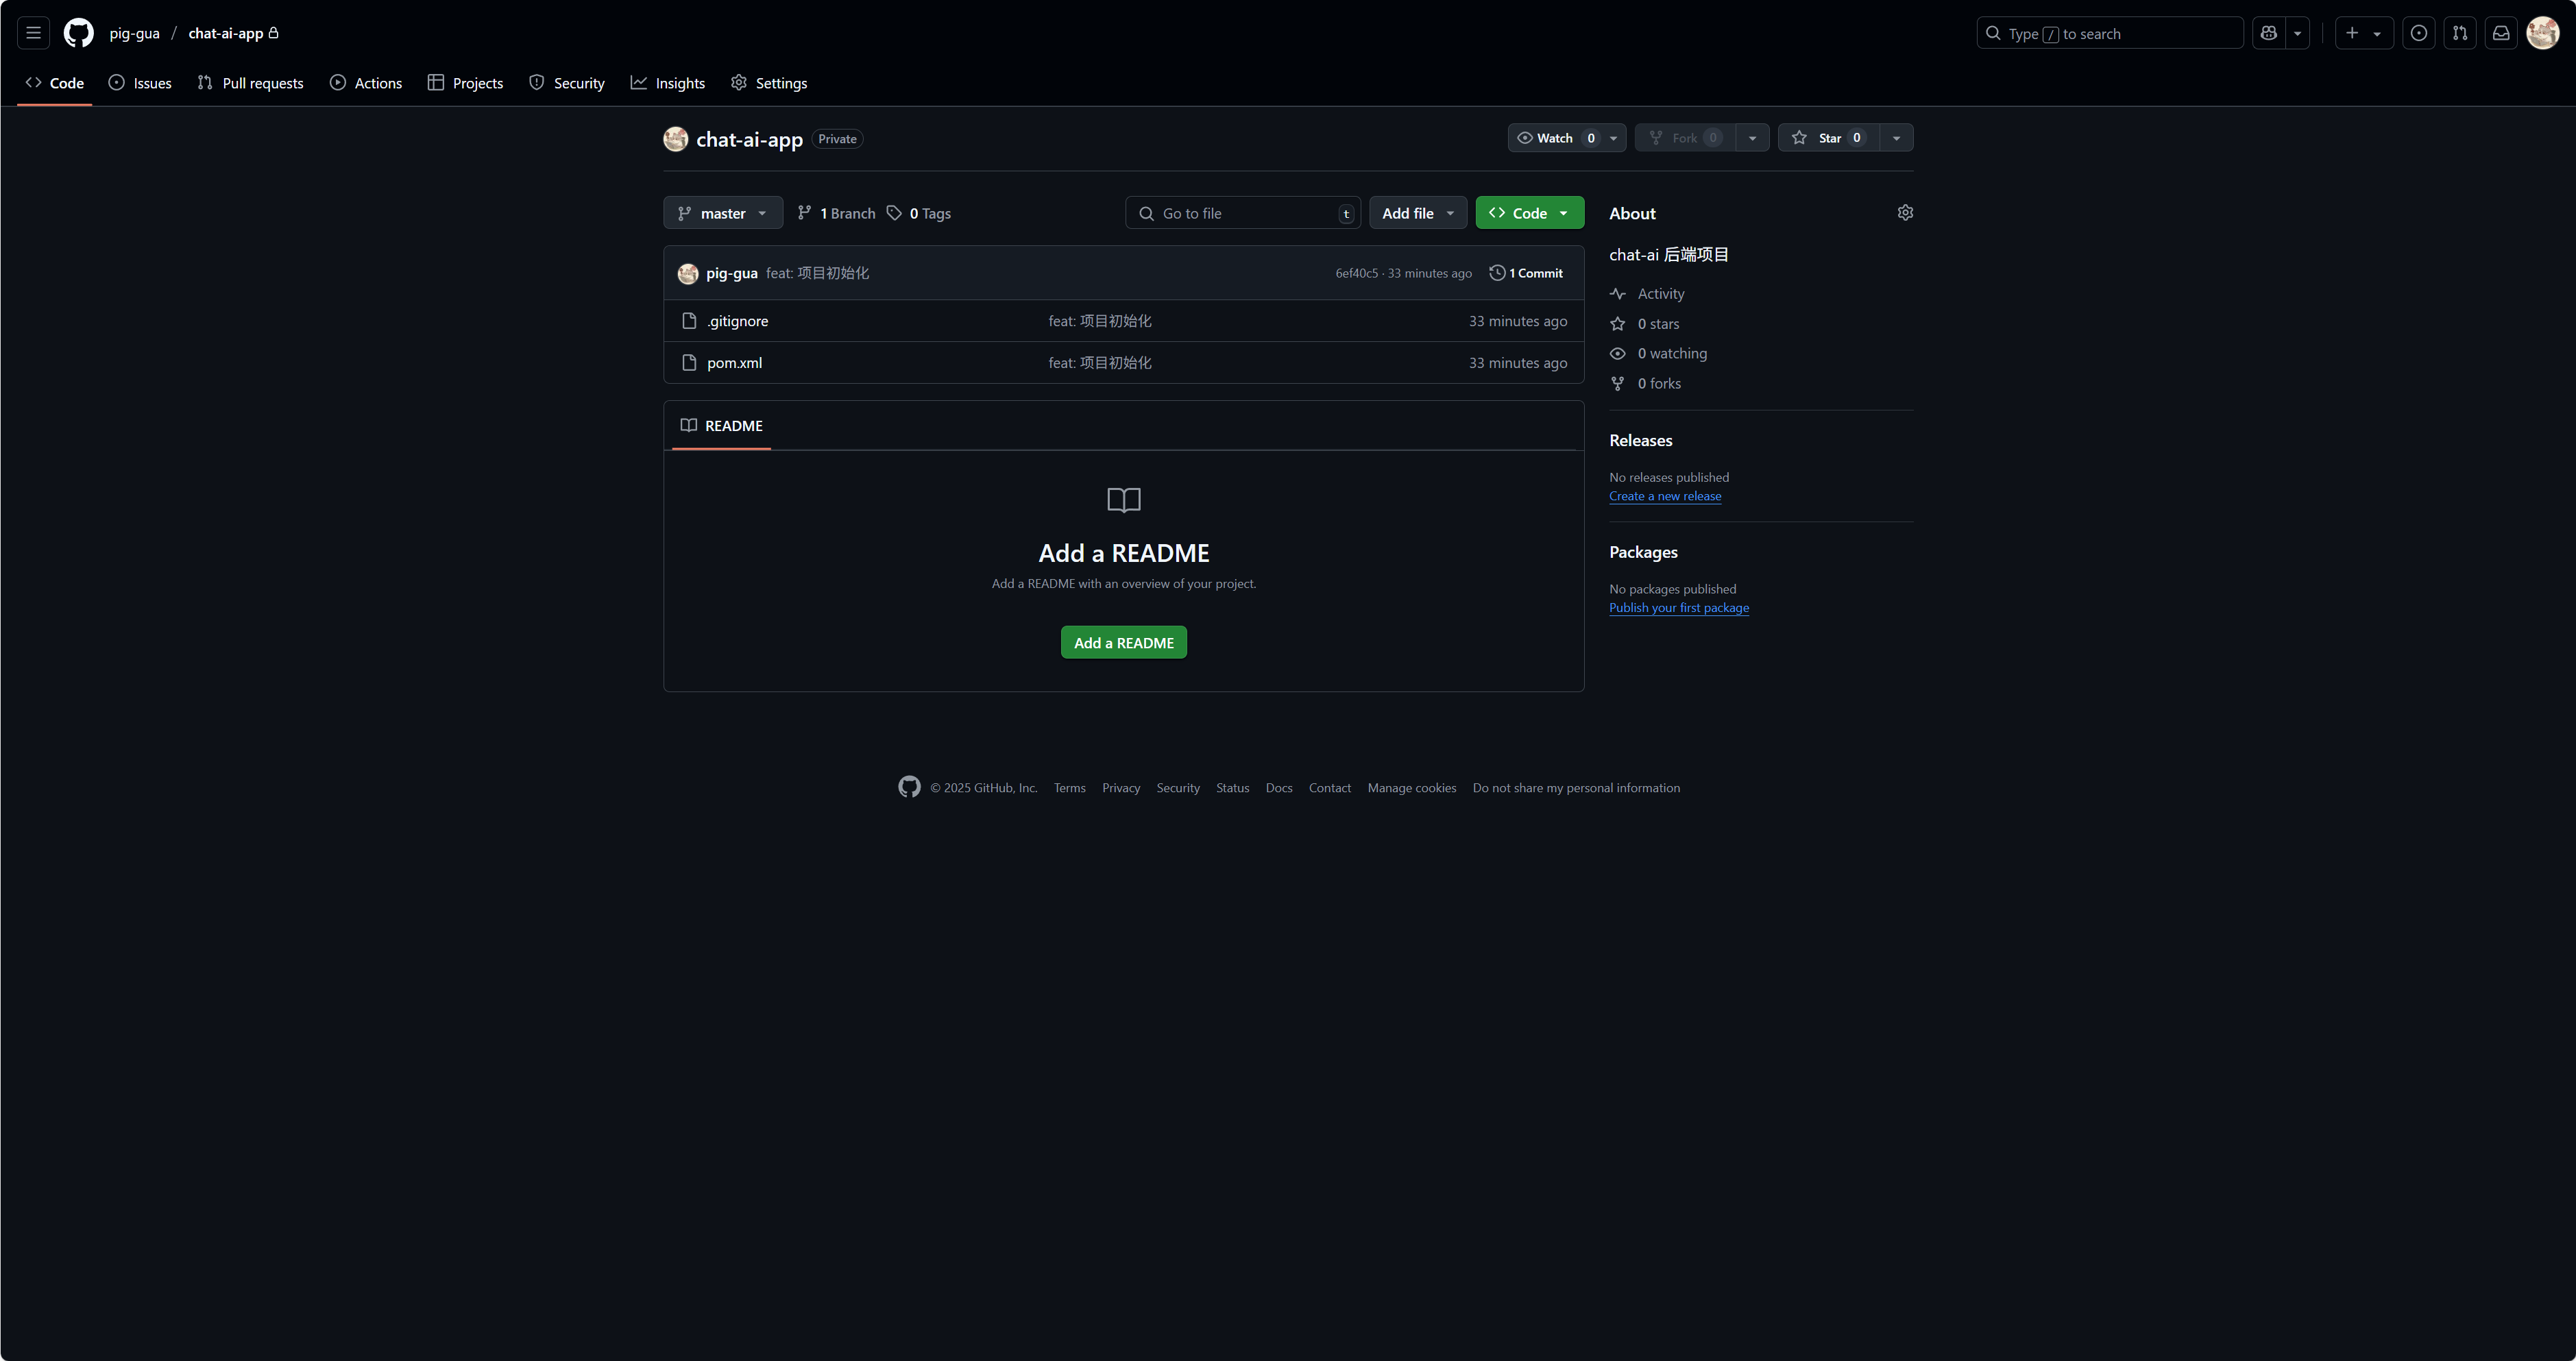Image resolution: width=2576 pixels, height=1361 pixels.
Task: Click the repository owner avatar beside title
Action: click(x=676, y=139)
